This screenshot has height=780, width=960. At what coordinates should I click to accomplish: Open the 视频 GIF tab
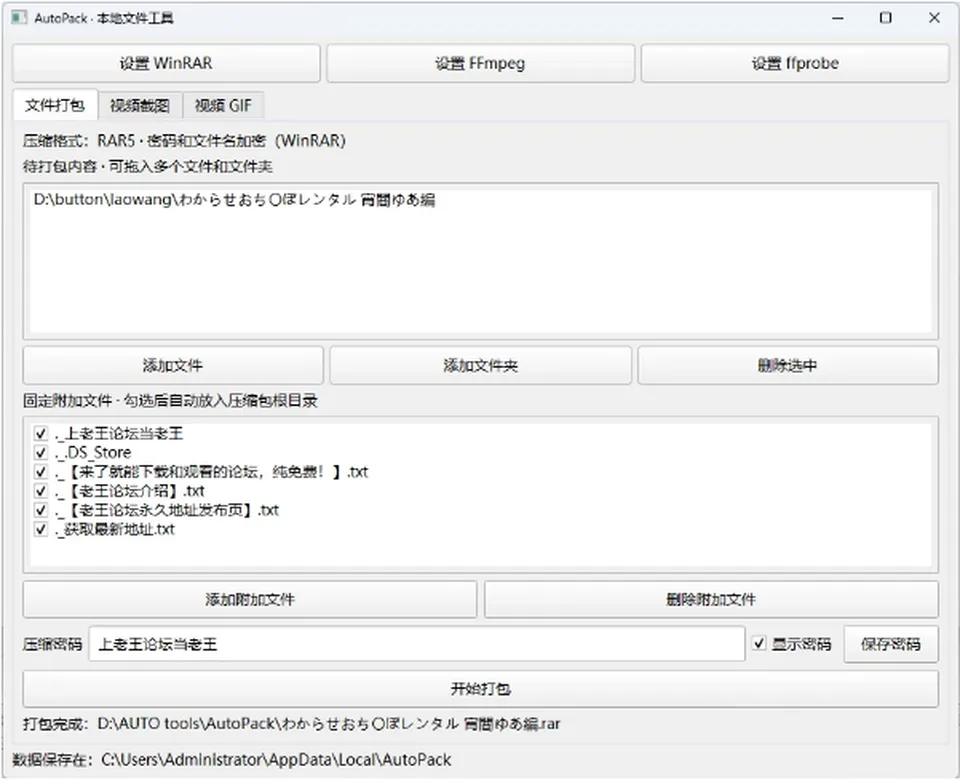(223, 106)
